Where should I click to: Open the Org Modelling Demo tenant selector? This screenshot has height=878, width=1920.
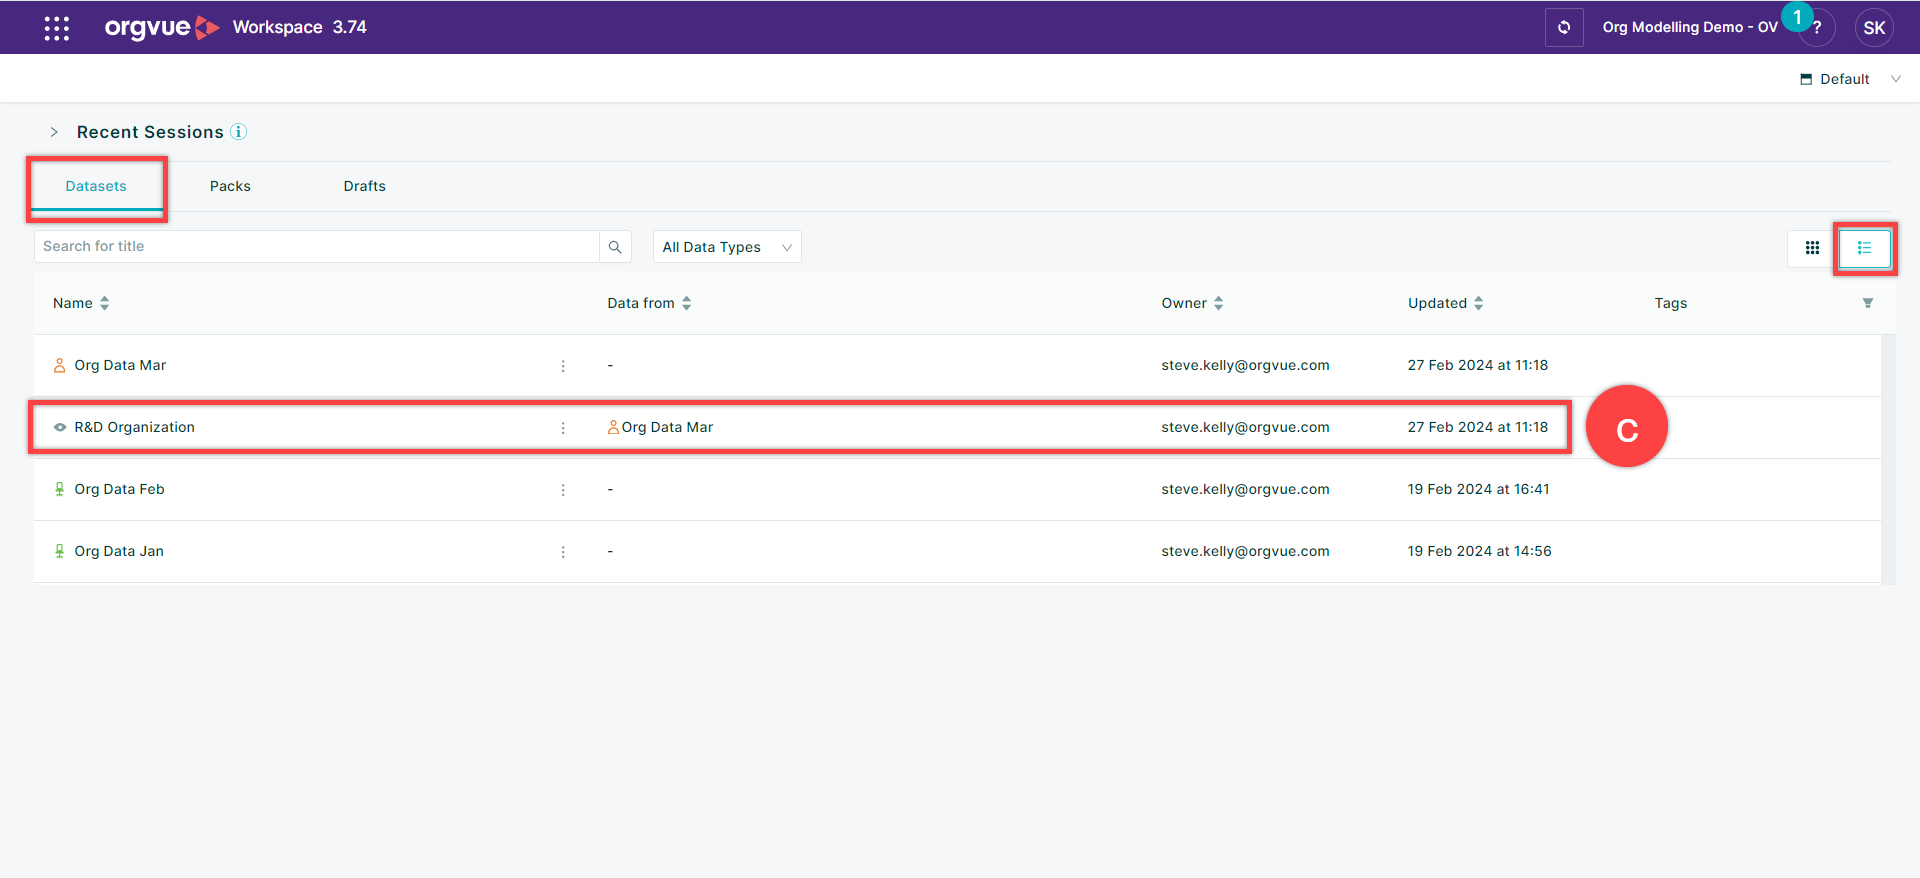click(1690, 27)
